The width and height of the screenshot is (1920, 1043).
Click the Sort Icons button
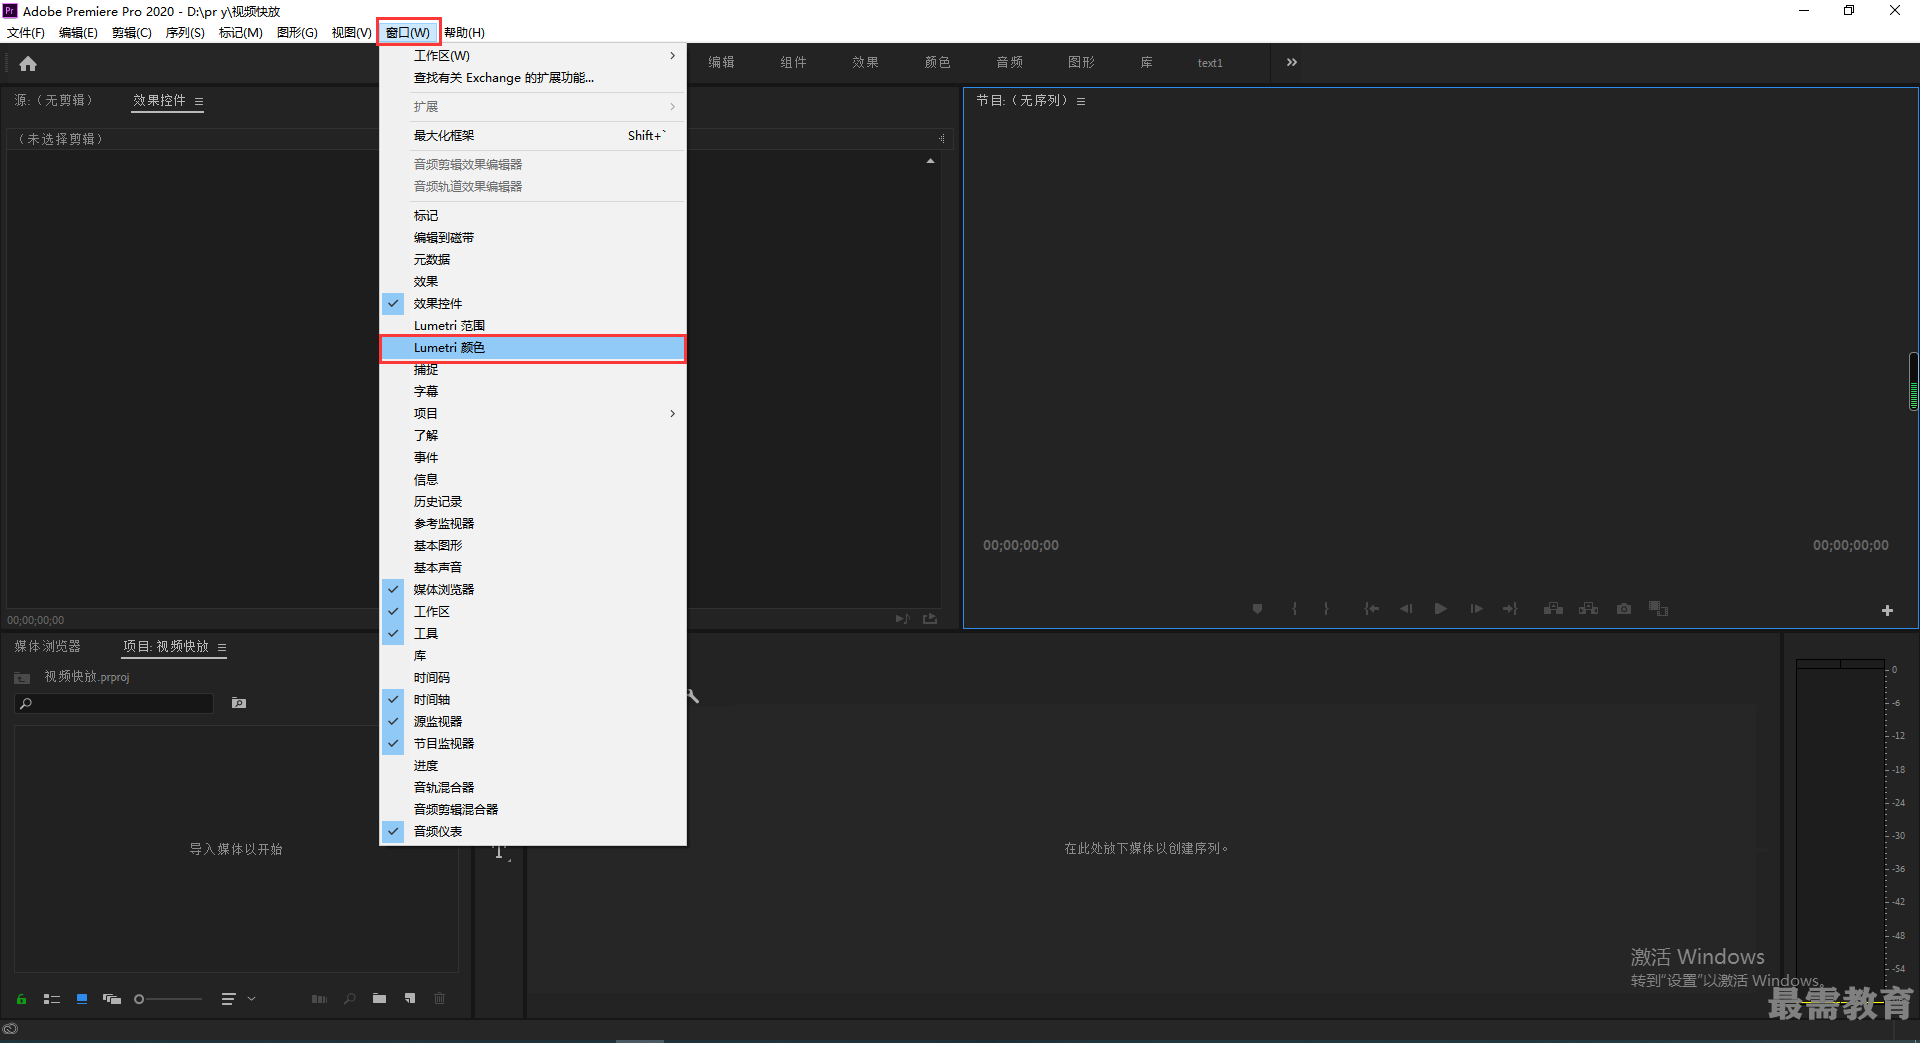click(228, 998)
